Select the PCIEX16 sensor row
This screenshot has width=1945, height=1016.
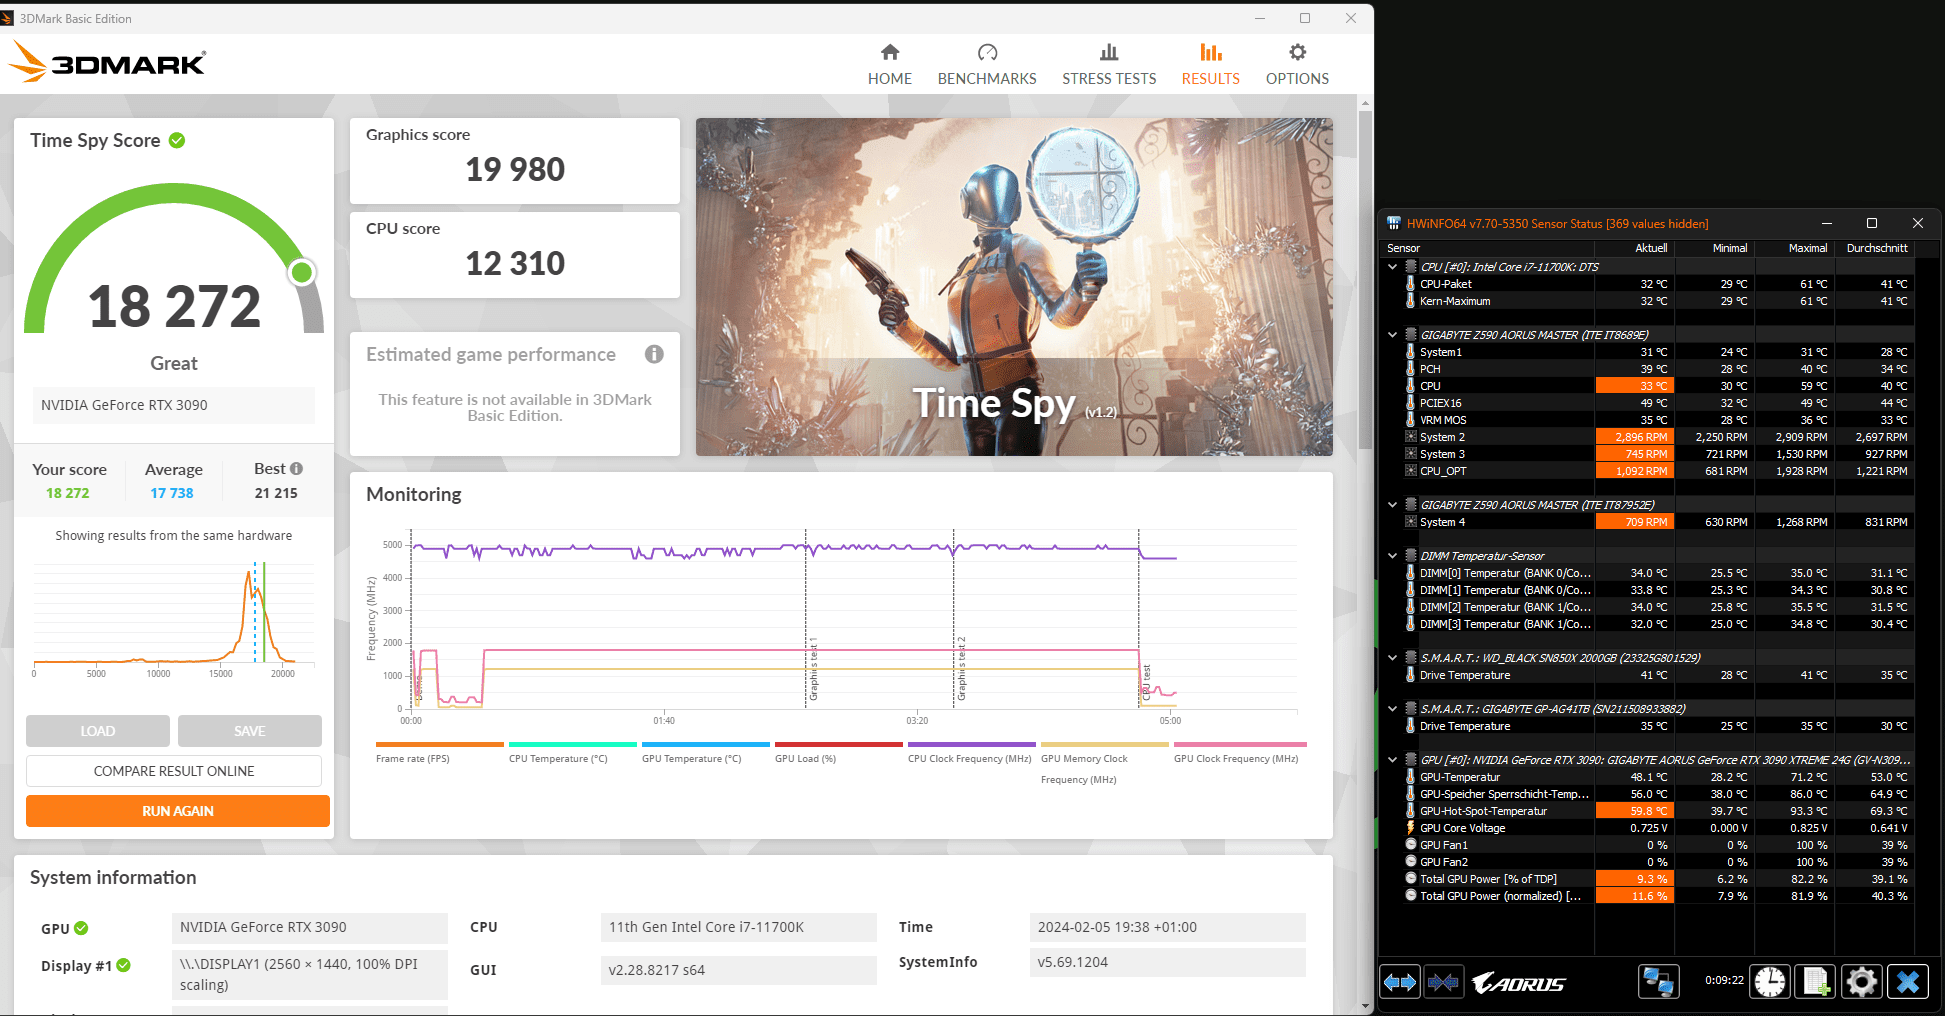(x=1648, y=403)
